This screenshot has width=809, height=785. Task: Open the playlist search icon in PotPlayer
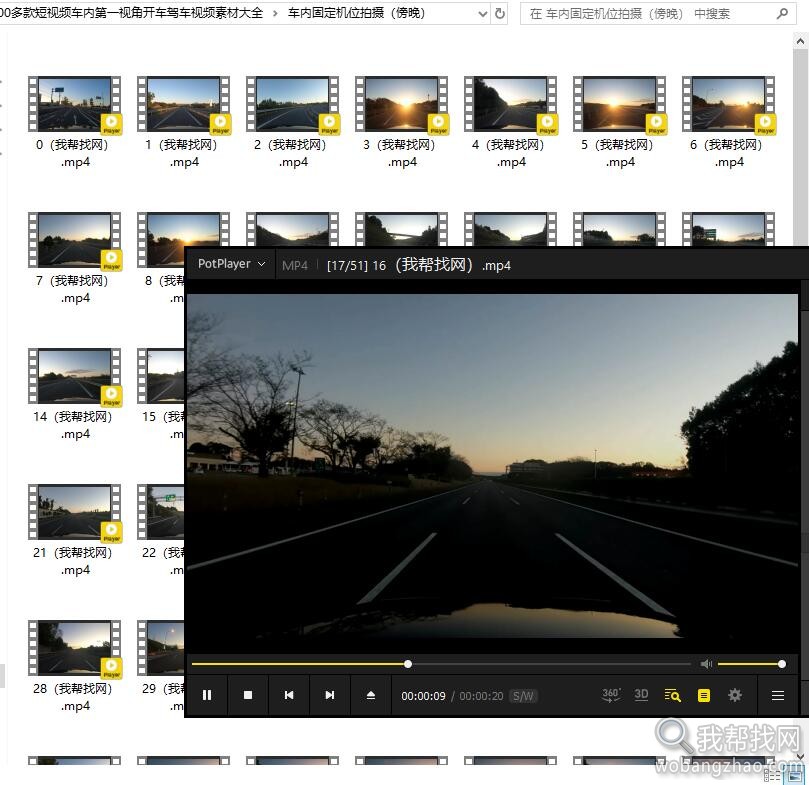click(672, 695)
